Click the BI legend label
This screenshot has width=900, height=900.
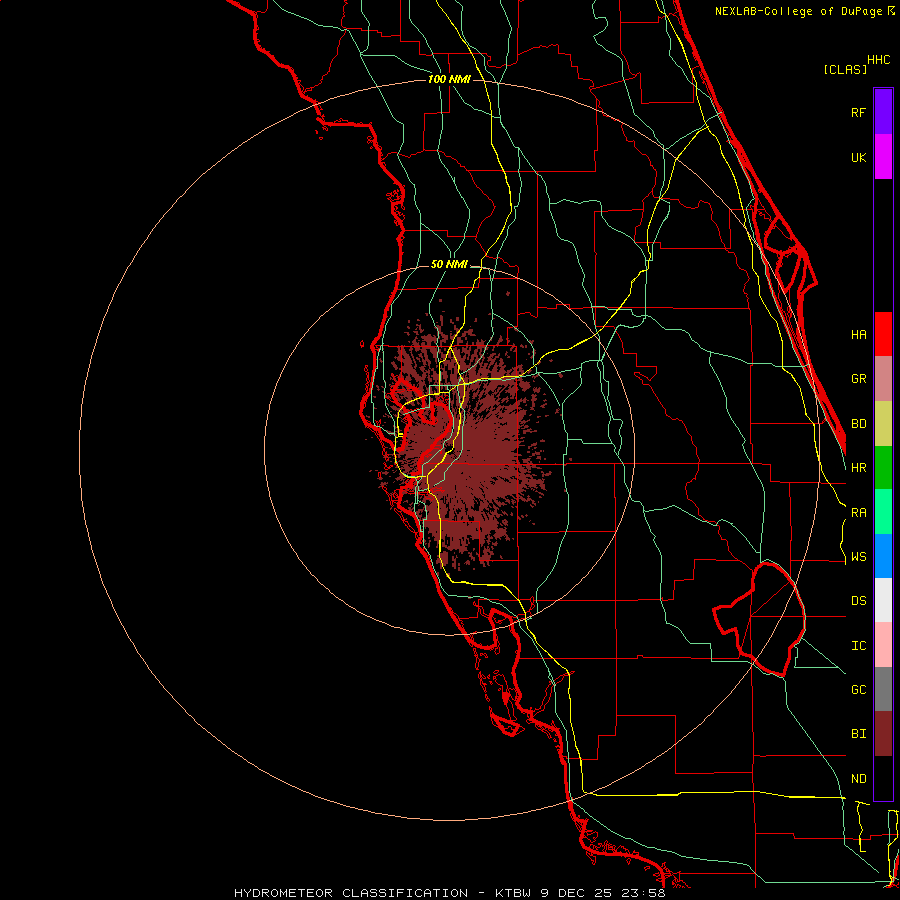pos(859,734)
